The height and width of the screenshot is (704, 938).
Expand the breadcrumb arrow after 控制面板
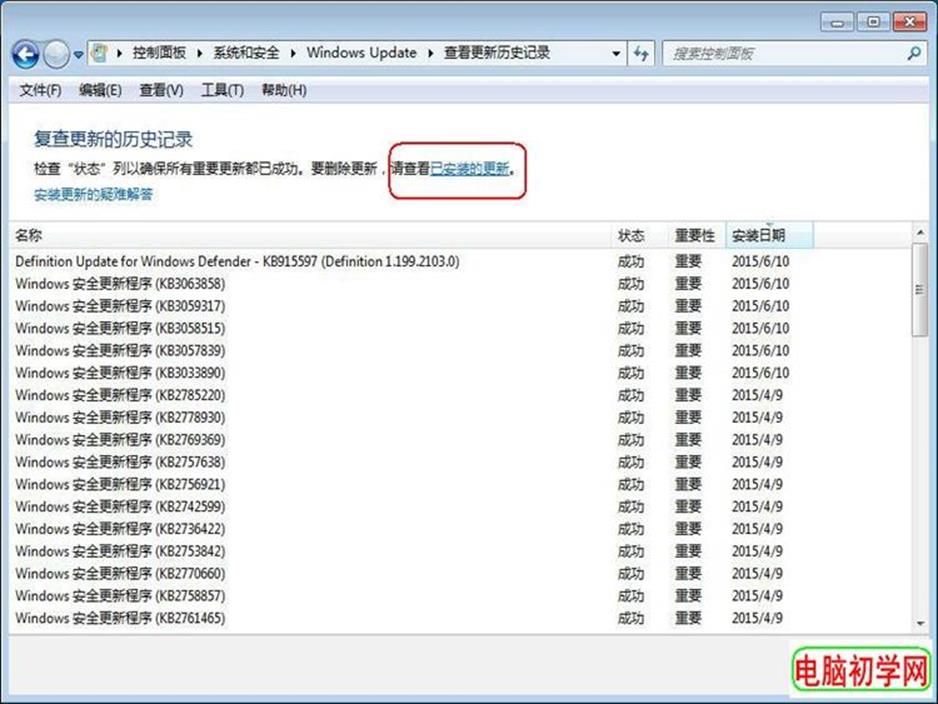point(199,53)
